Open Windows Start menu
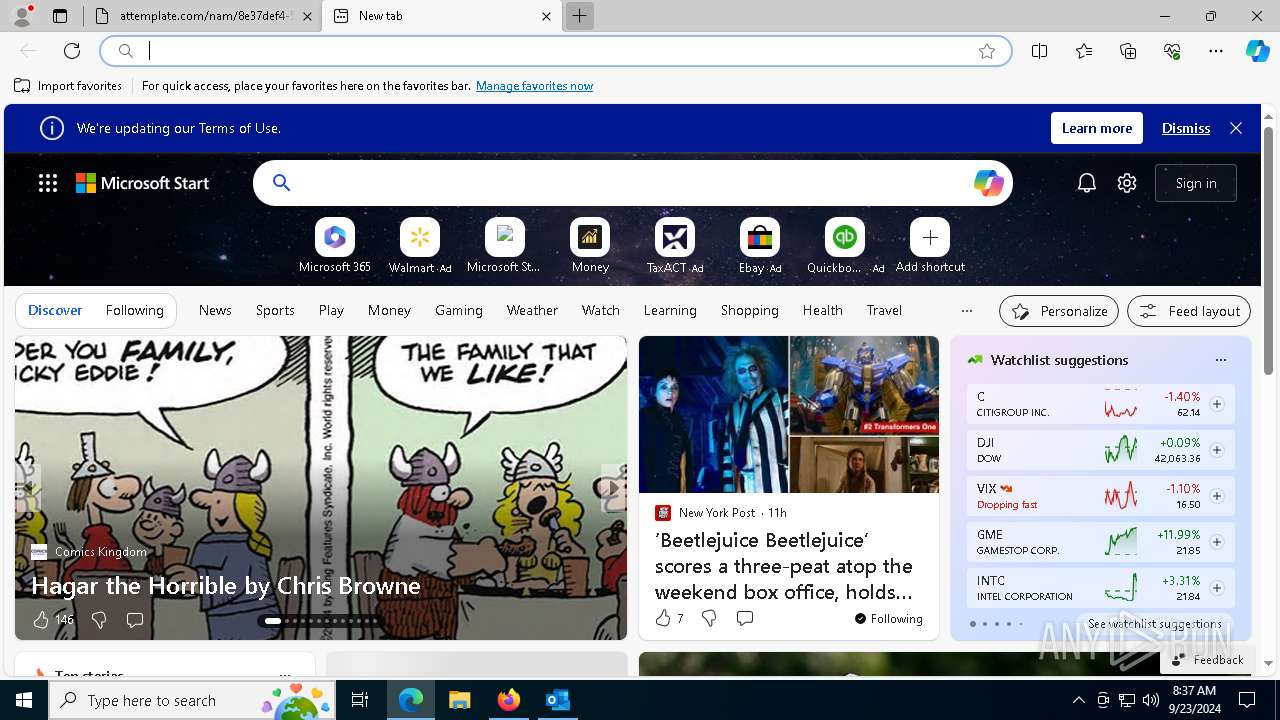Image resolution: width=1280 pixels, height=720 pixels. [x=24, y=700]
